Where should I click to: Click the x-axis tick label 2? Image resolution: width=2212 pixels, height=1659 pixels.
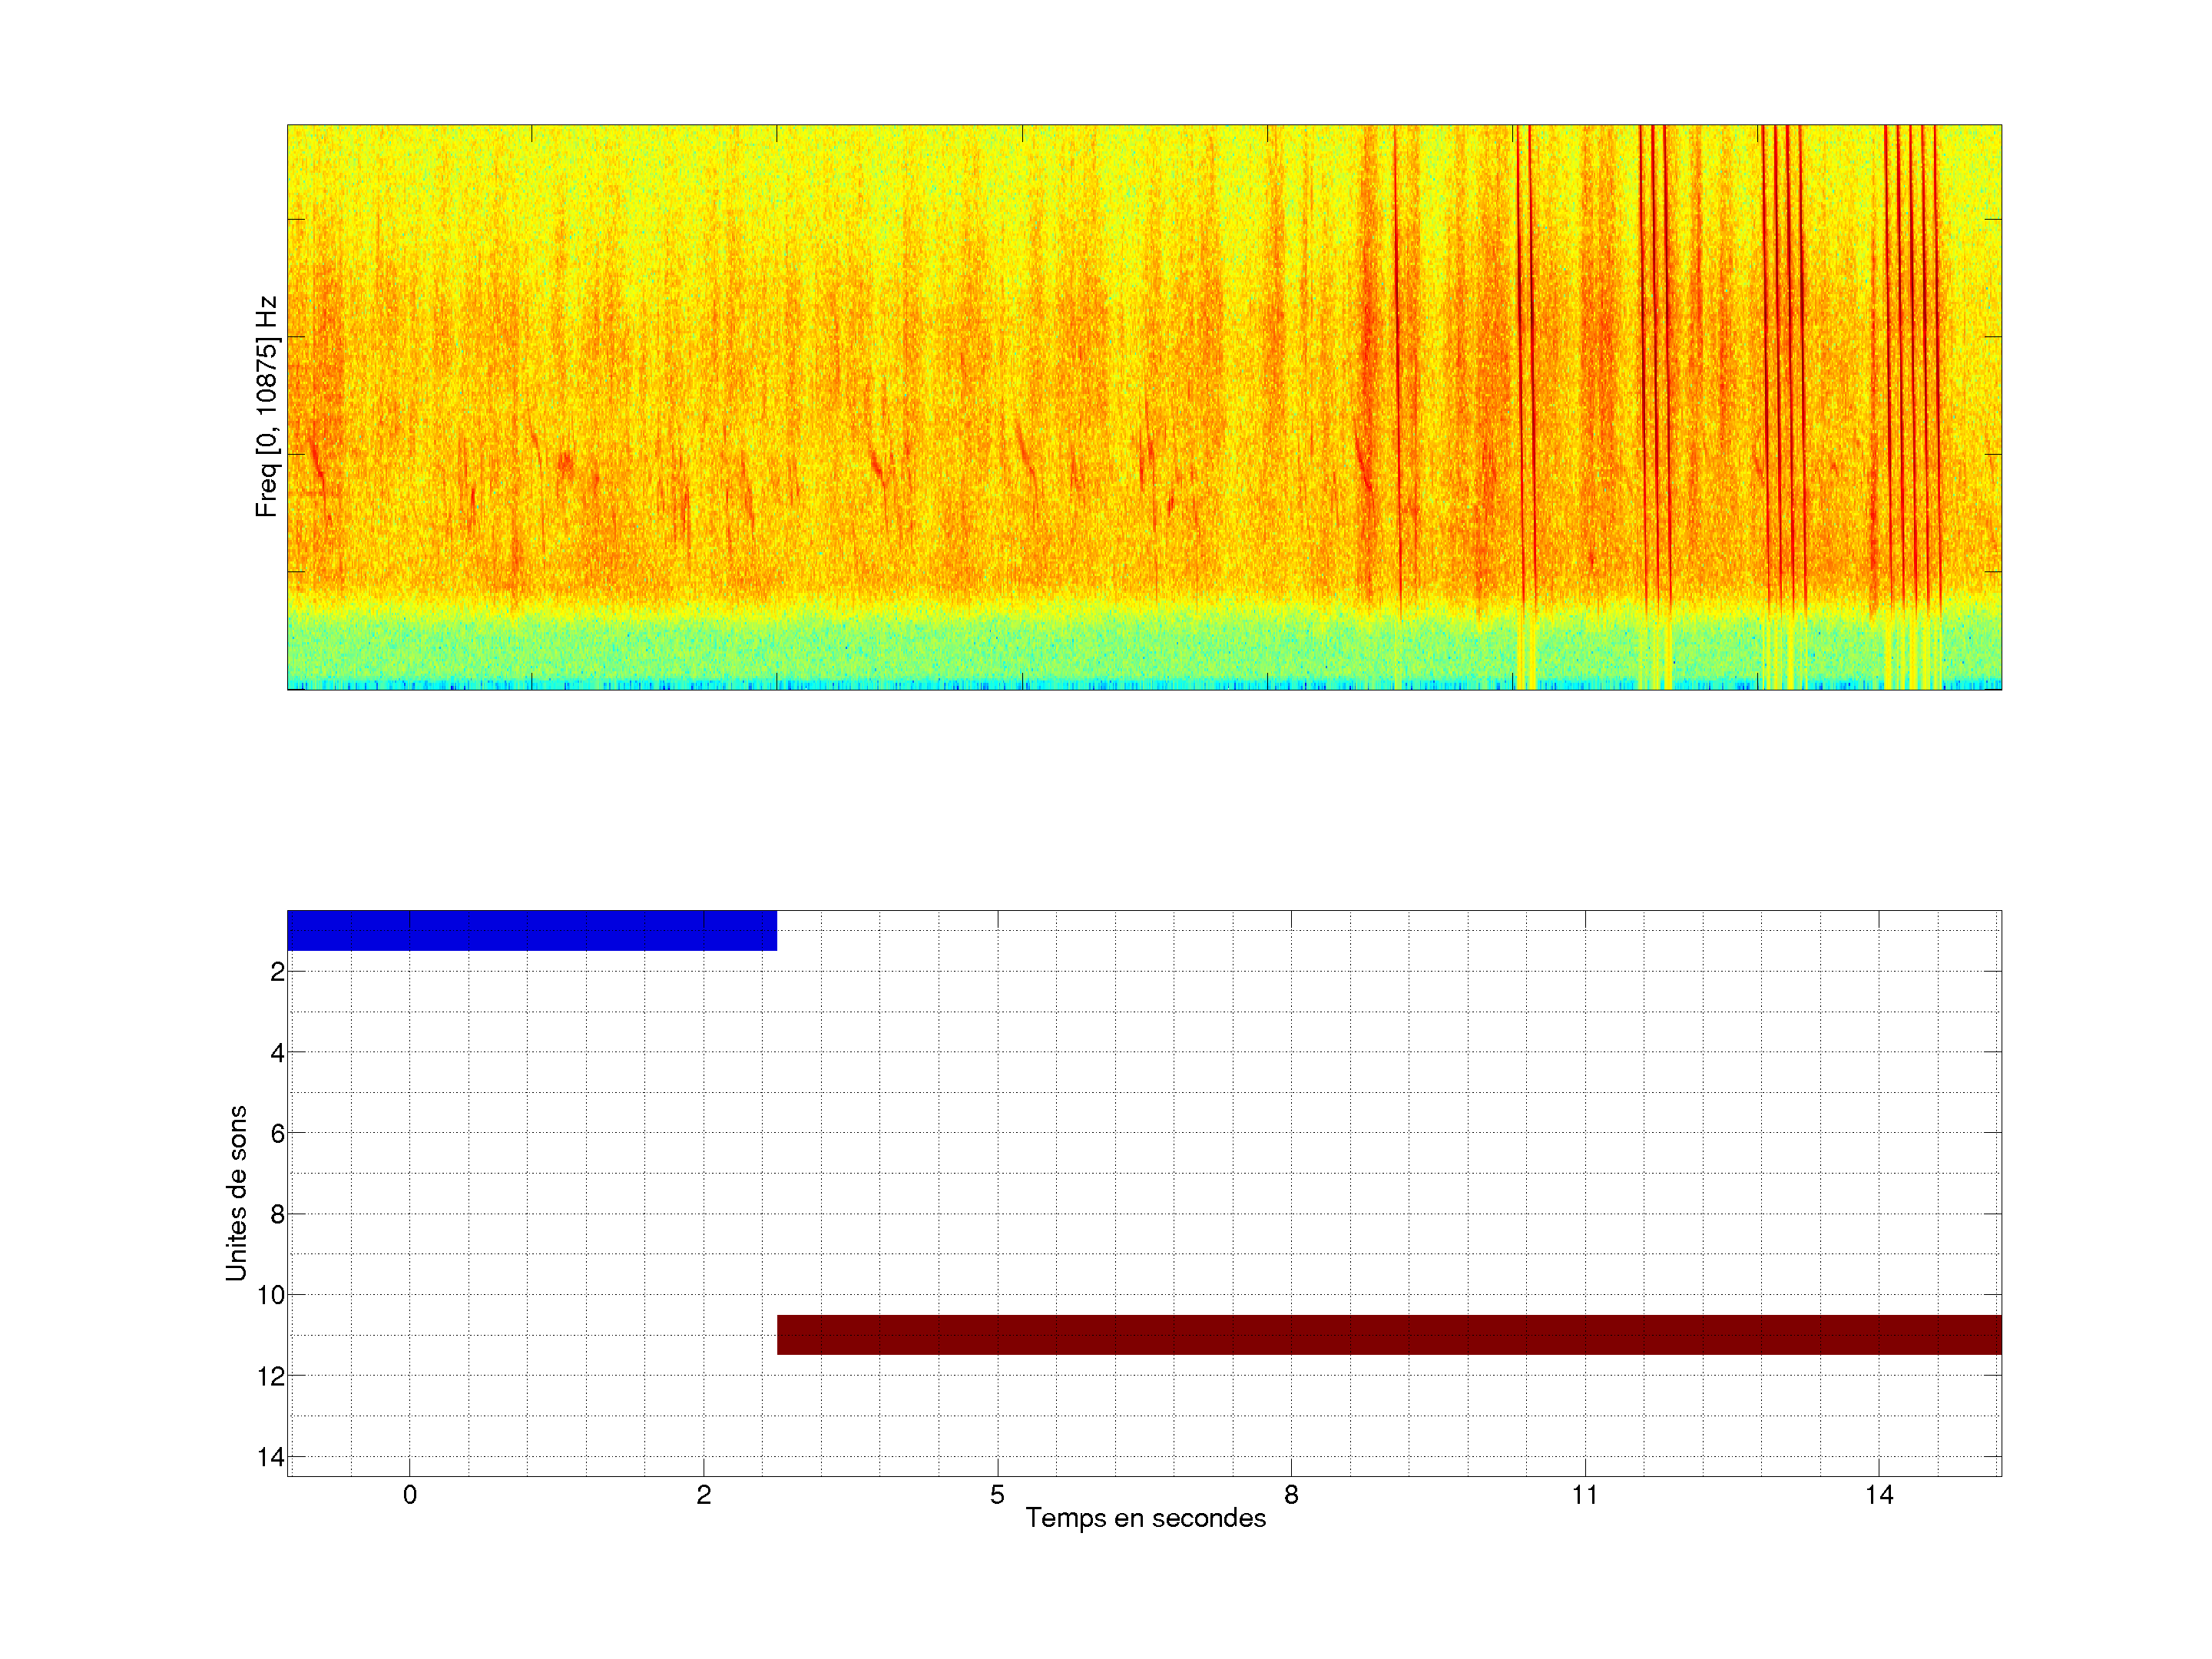coord(703,1495)
